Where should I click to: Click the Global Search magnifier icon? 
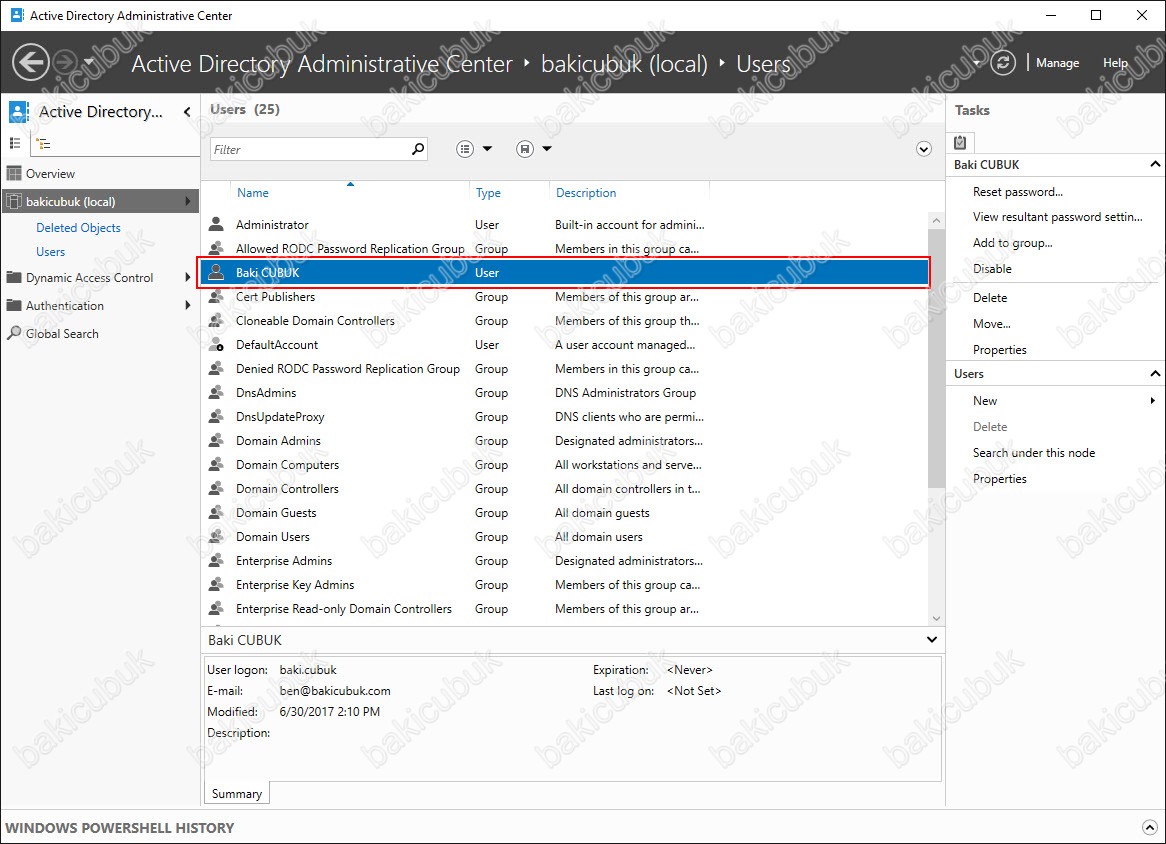coord(13,333)
